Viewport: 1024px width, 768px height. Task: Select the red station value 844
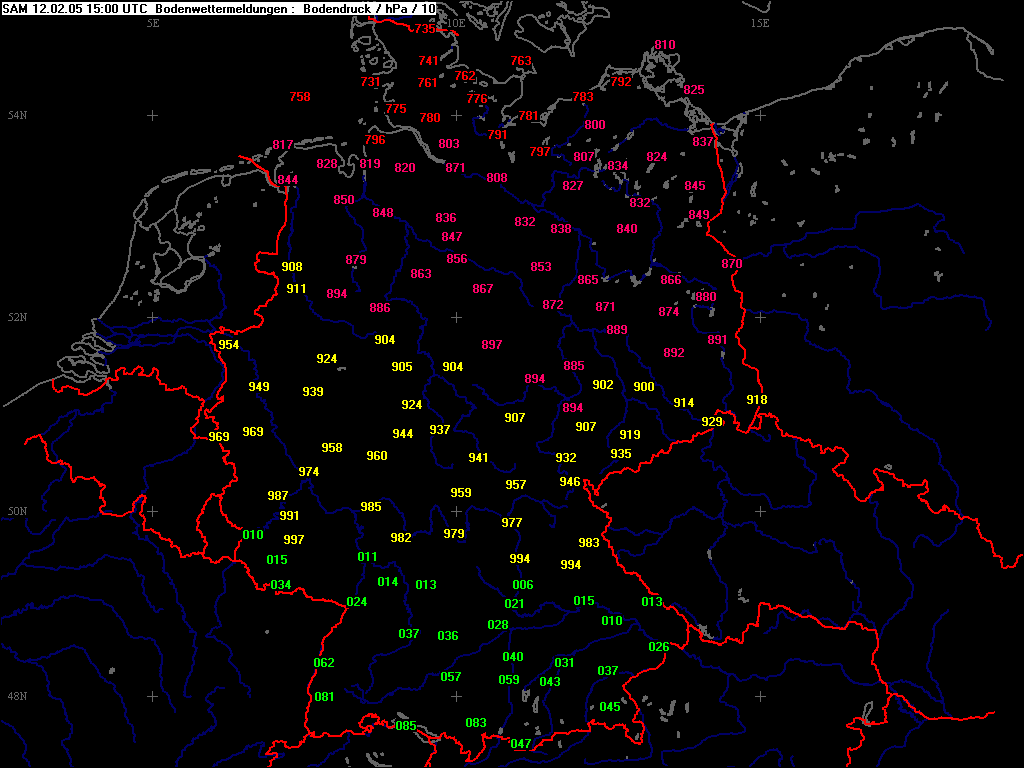click(x=288, y=180)
